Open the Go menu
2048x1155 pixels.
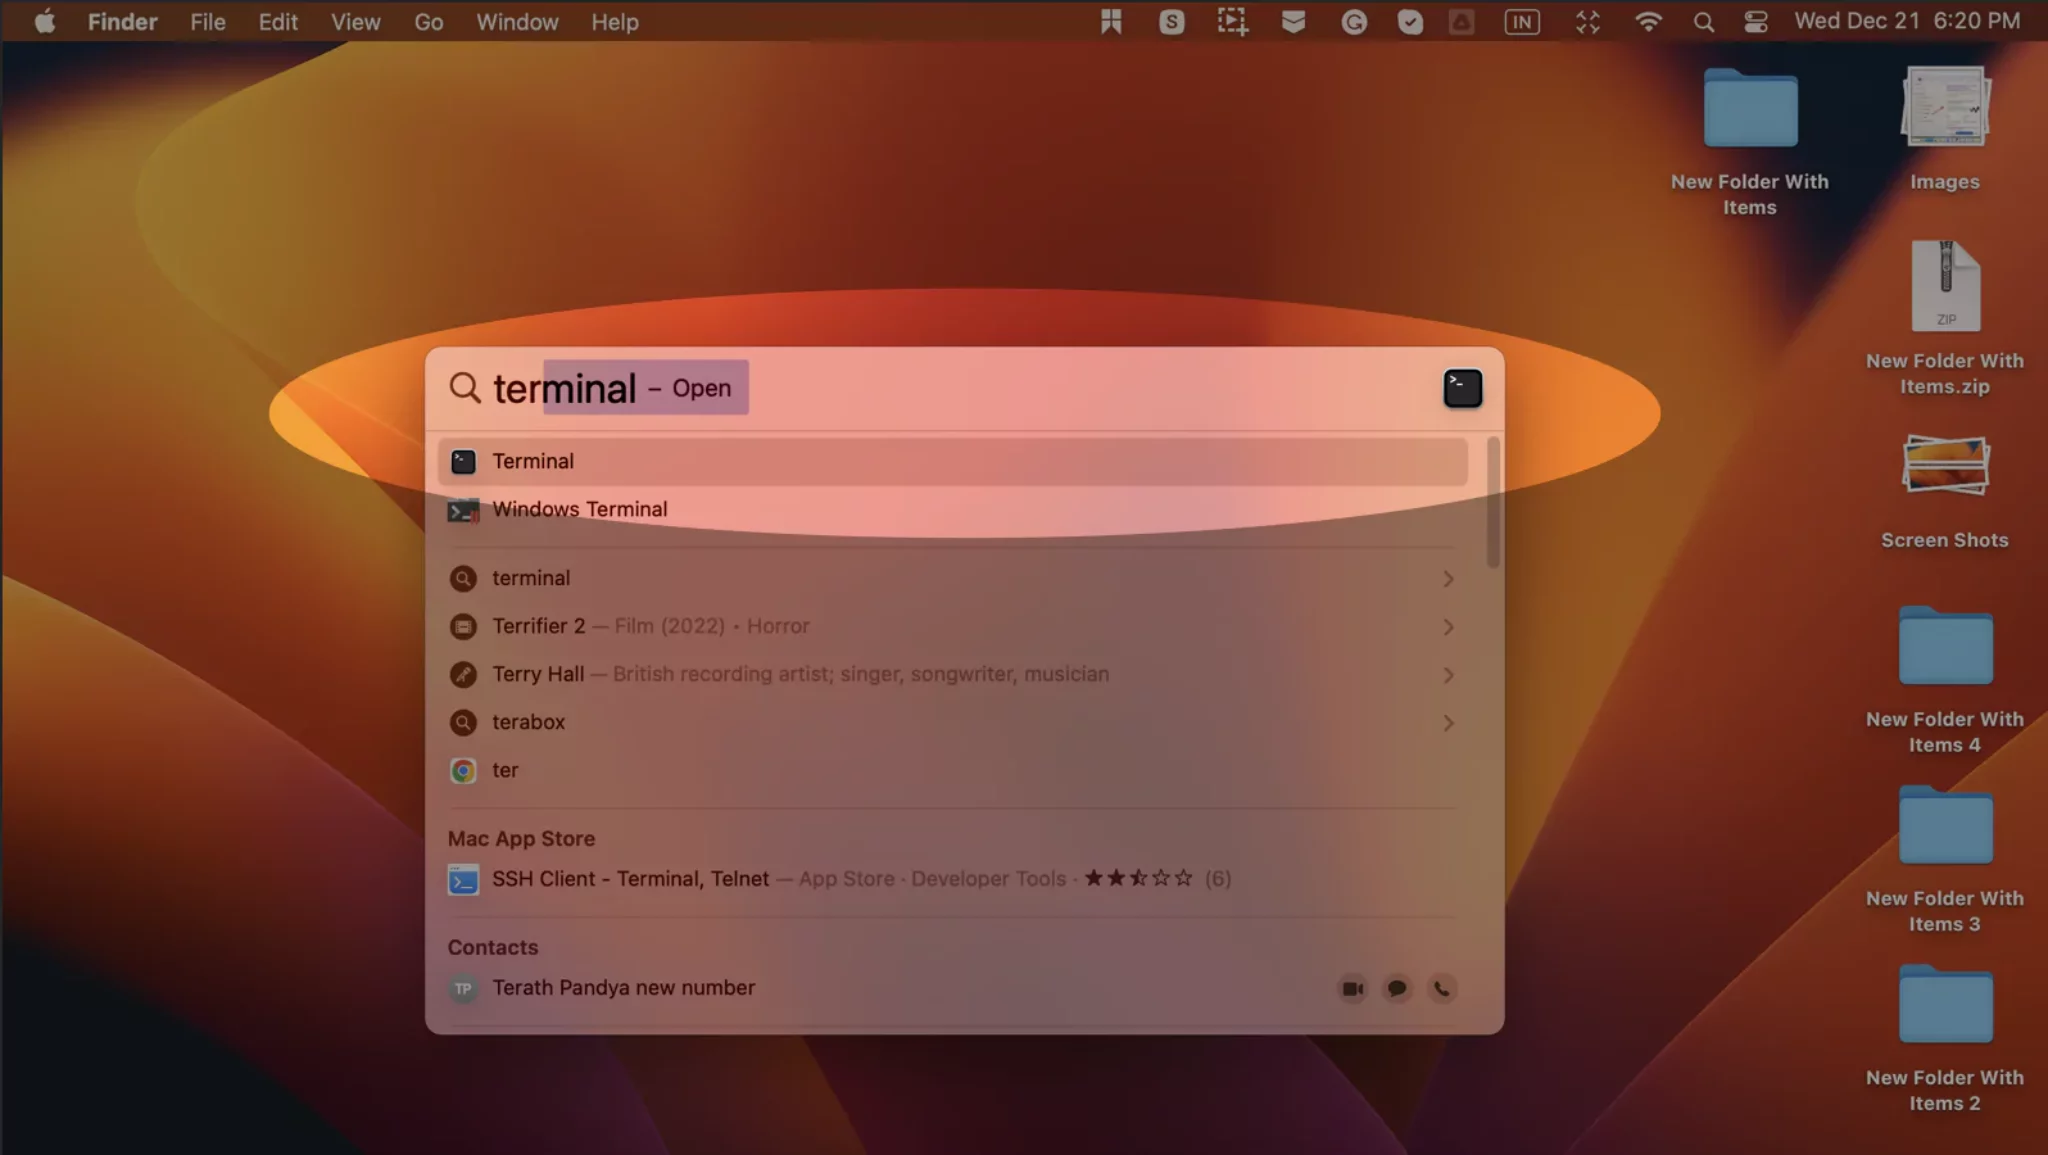point(429,21)
